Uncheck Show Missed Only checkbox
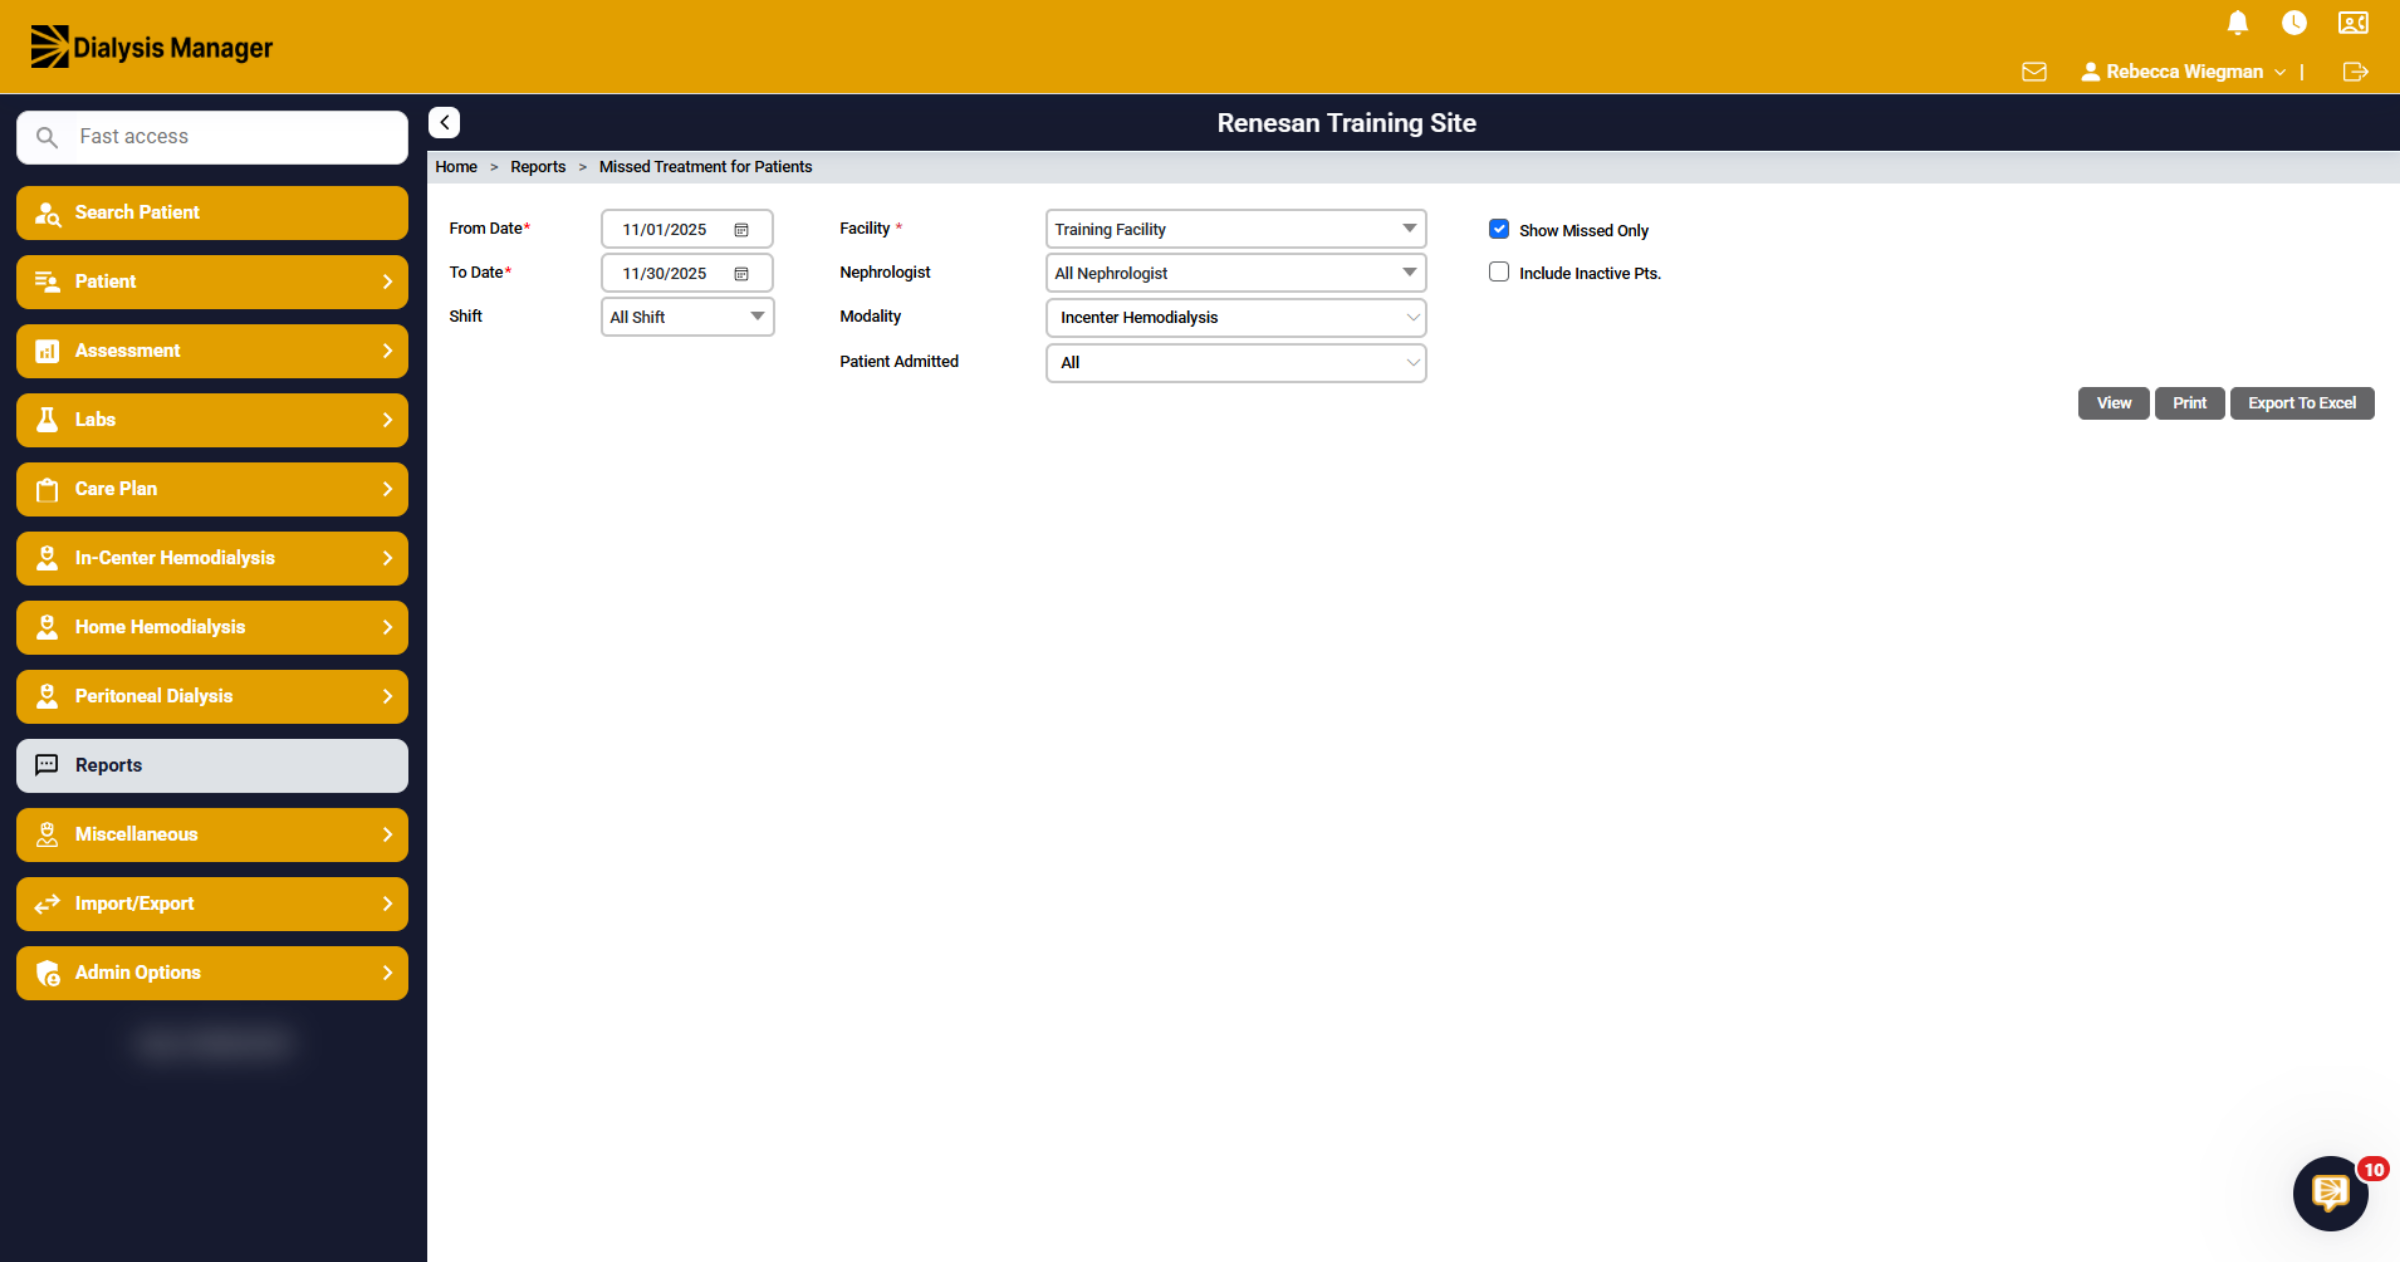 [1499, 229]
